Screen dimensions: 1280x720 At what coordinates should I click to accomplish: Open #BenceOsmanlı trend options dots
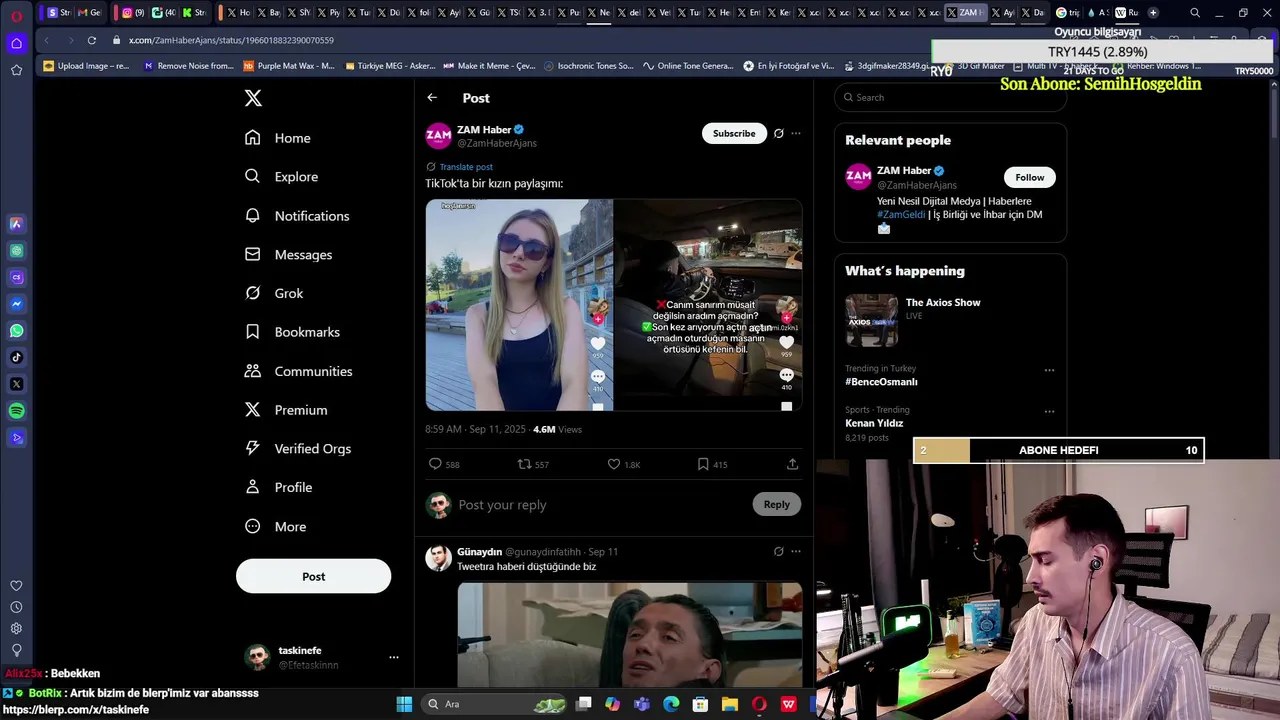1049,370
